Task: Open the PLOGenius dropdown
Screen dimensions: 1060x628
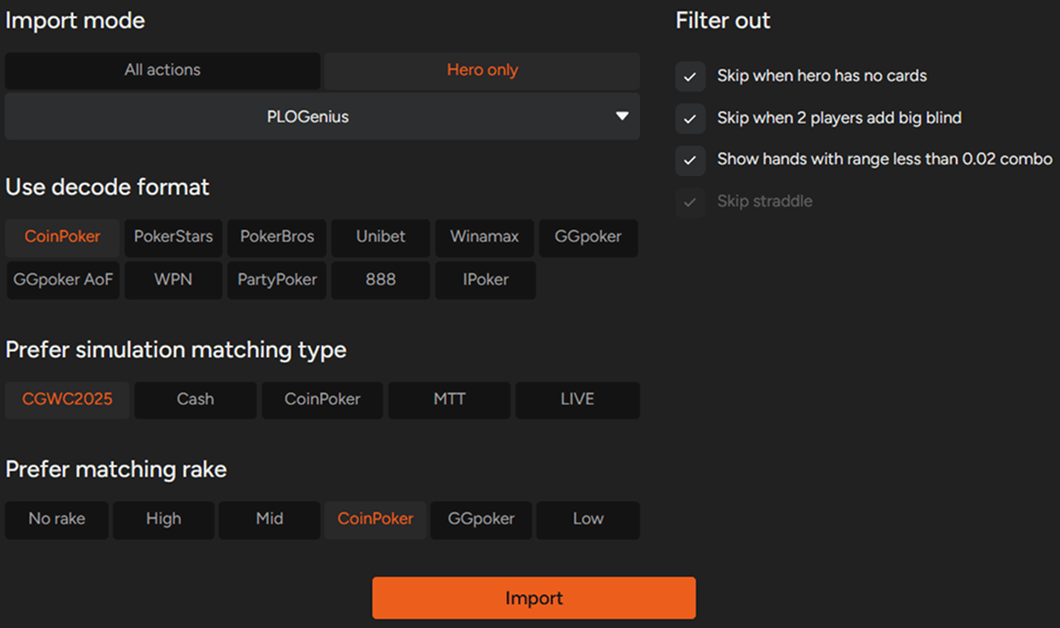Action: 322,117
